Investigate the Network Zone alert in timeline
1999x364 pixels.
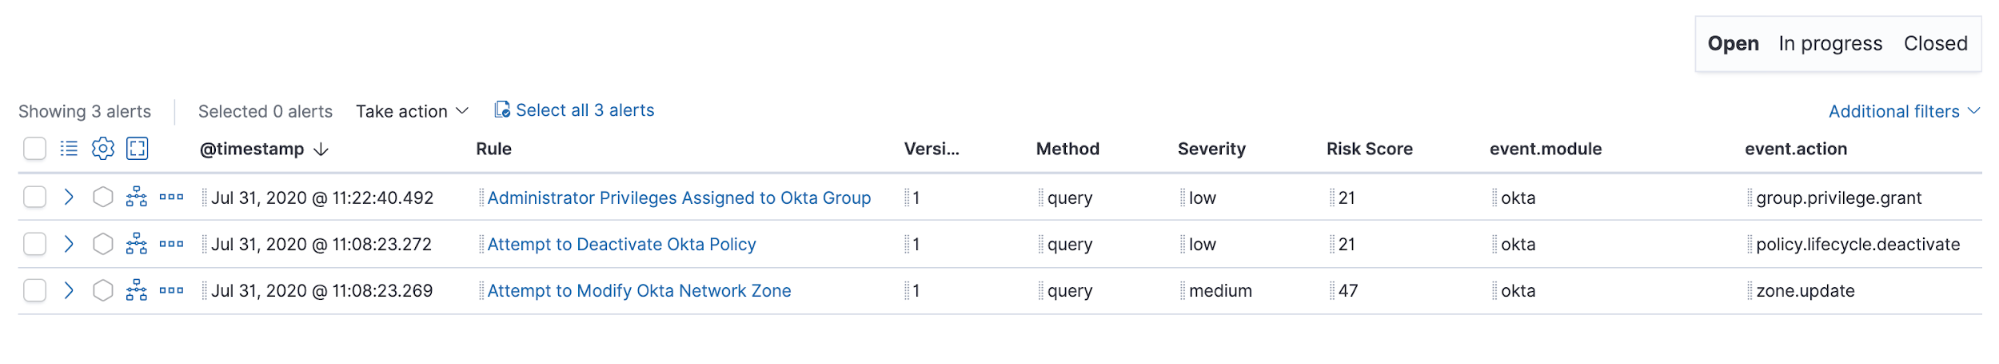(x=103, y=291)
